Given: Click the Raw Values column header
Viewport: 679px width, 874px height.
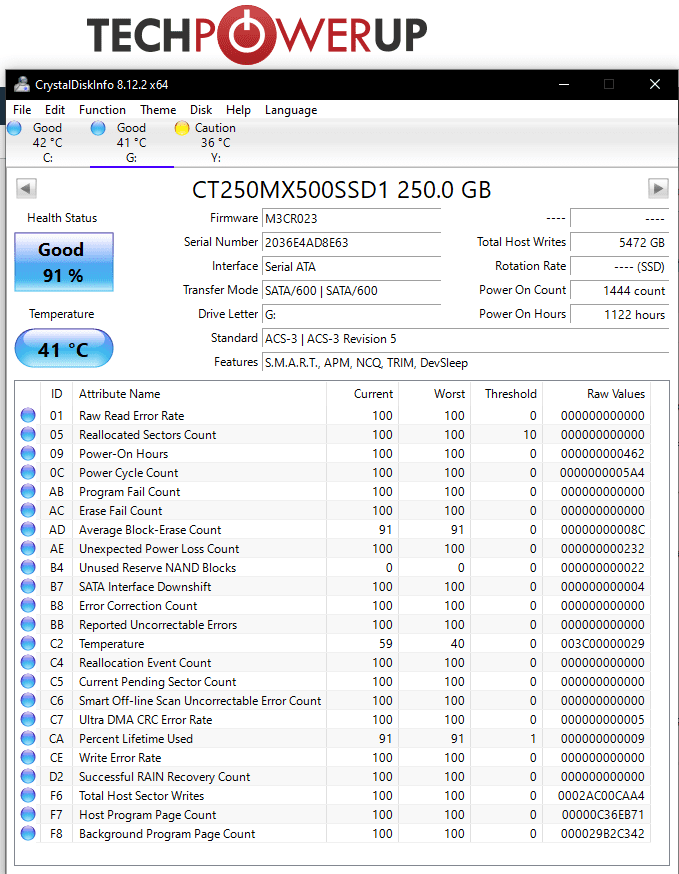Looking at the screenshot, I should click(x=596, y=394).
